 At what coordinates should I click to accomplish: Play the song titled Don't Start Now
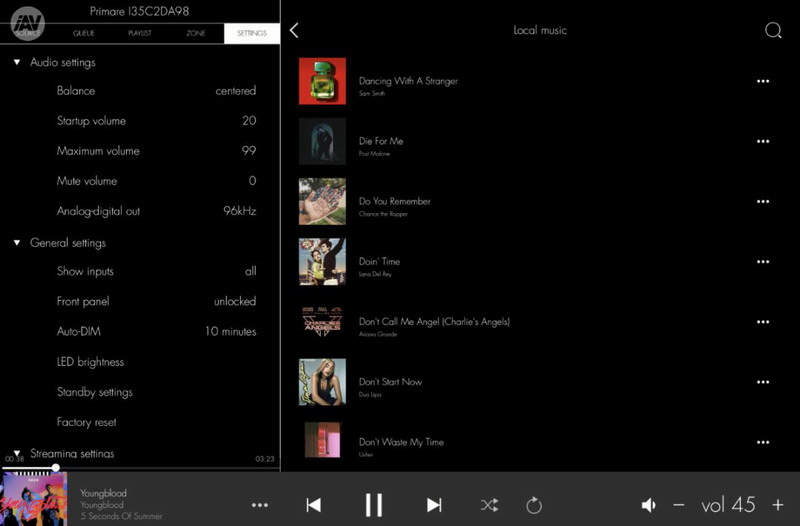coord(390,382)
